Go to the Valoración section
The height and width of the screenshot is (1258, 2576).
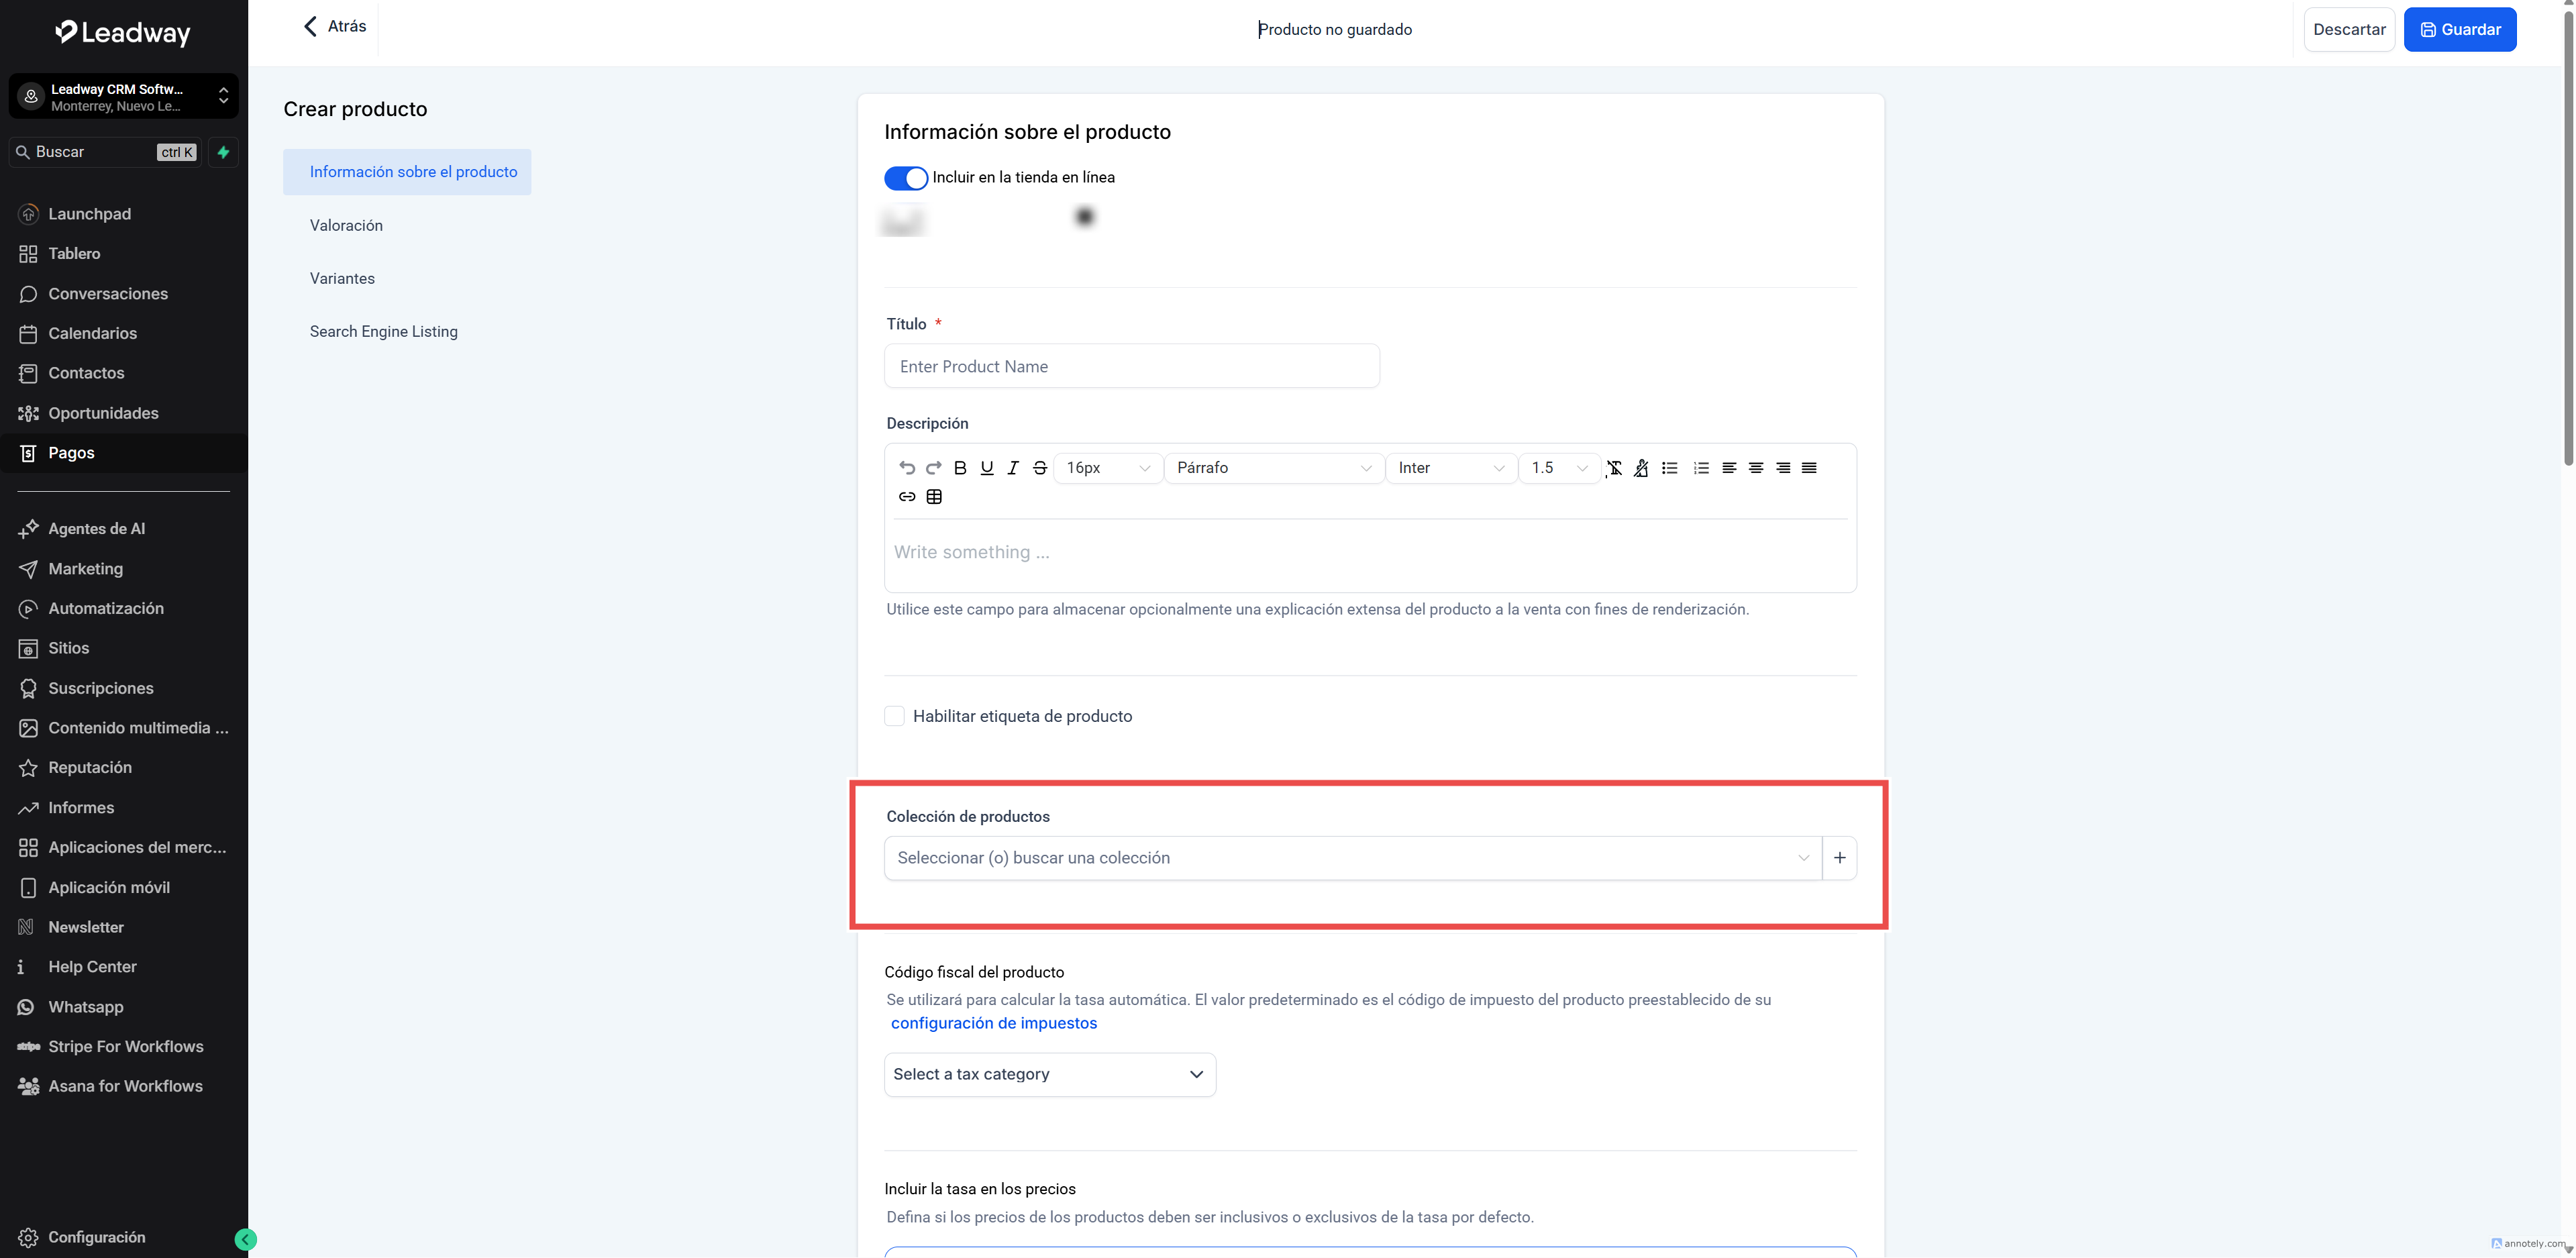click(346, 226)
